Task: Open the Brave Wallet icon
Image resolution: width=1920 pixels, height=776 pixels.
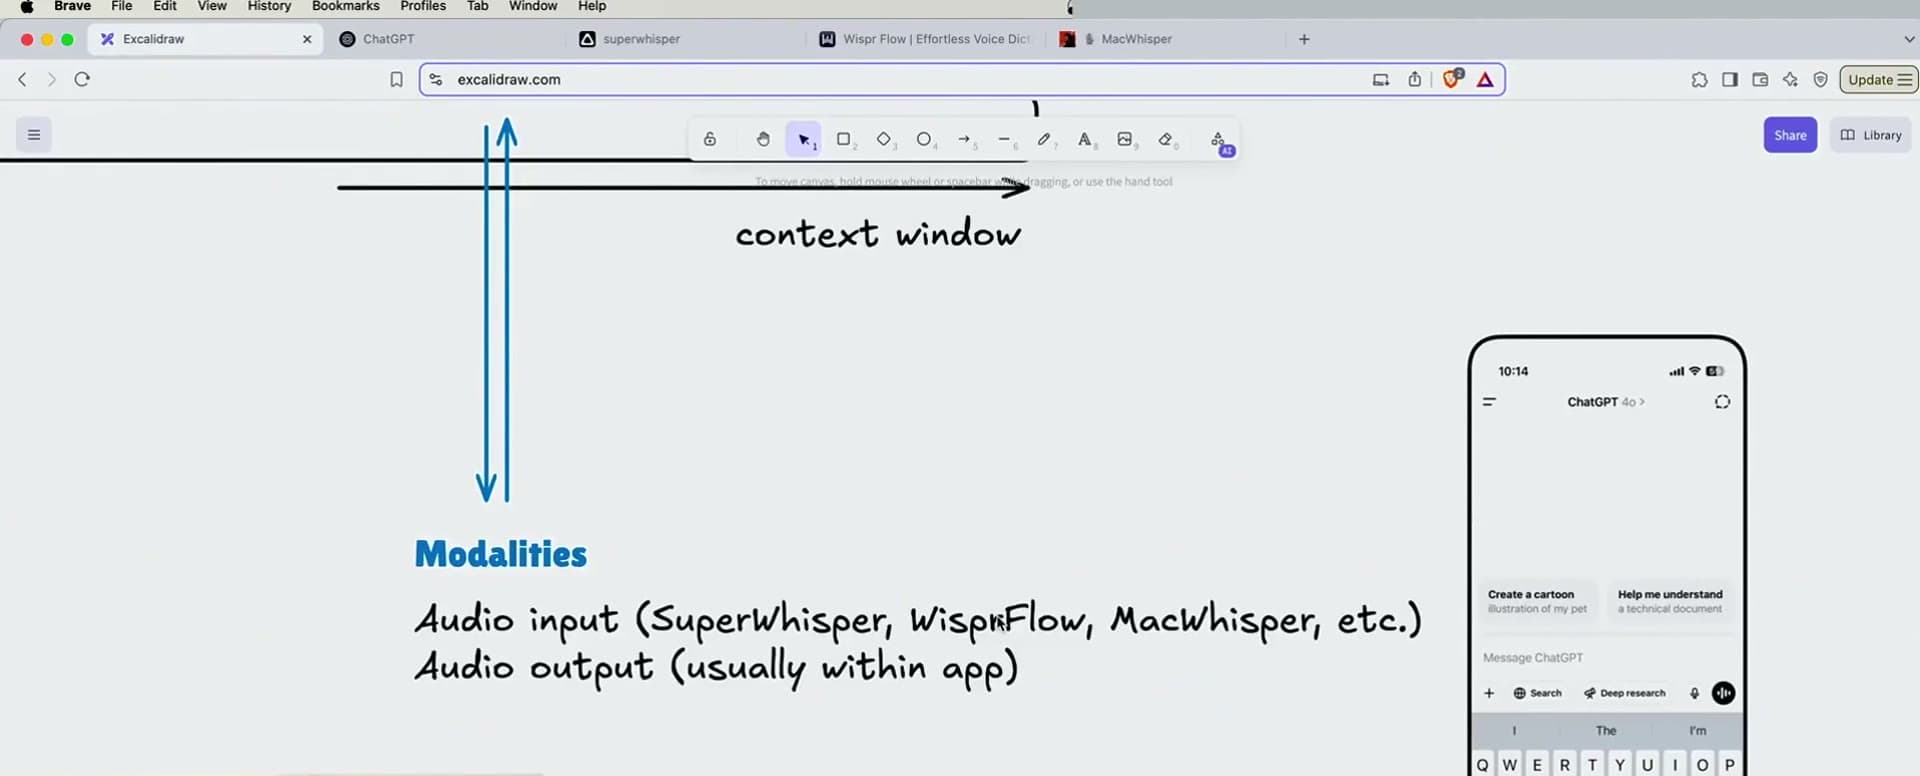Action: click(x=1760, y=79)
